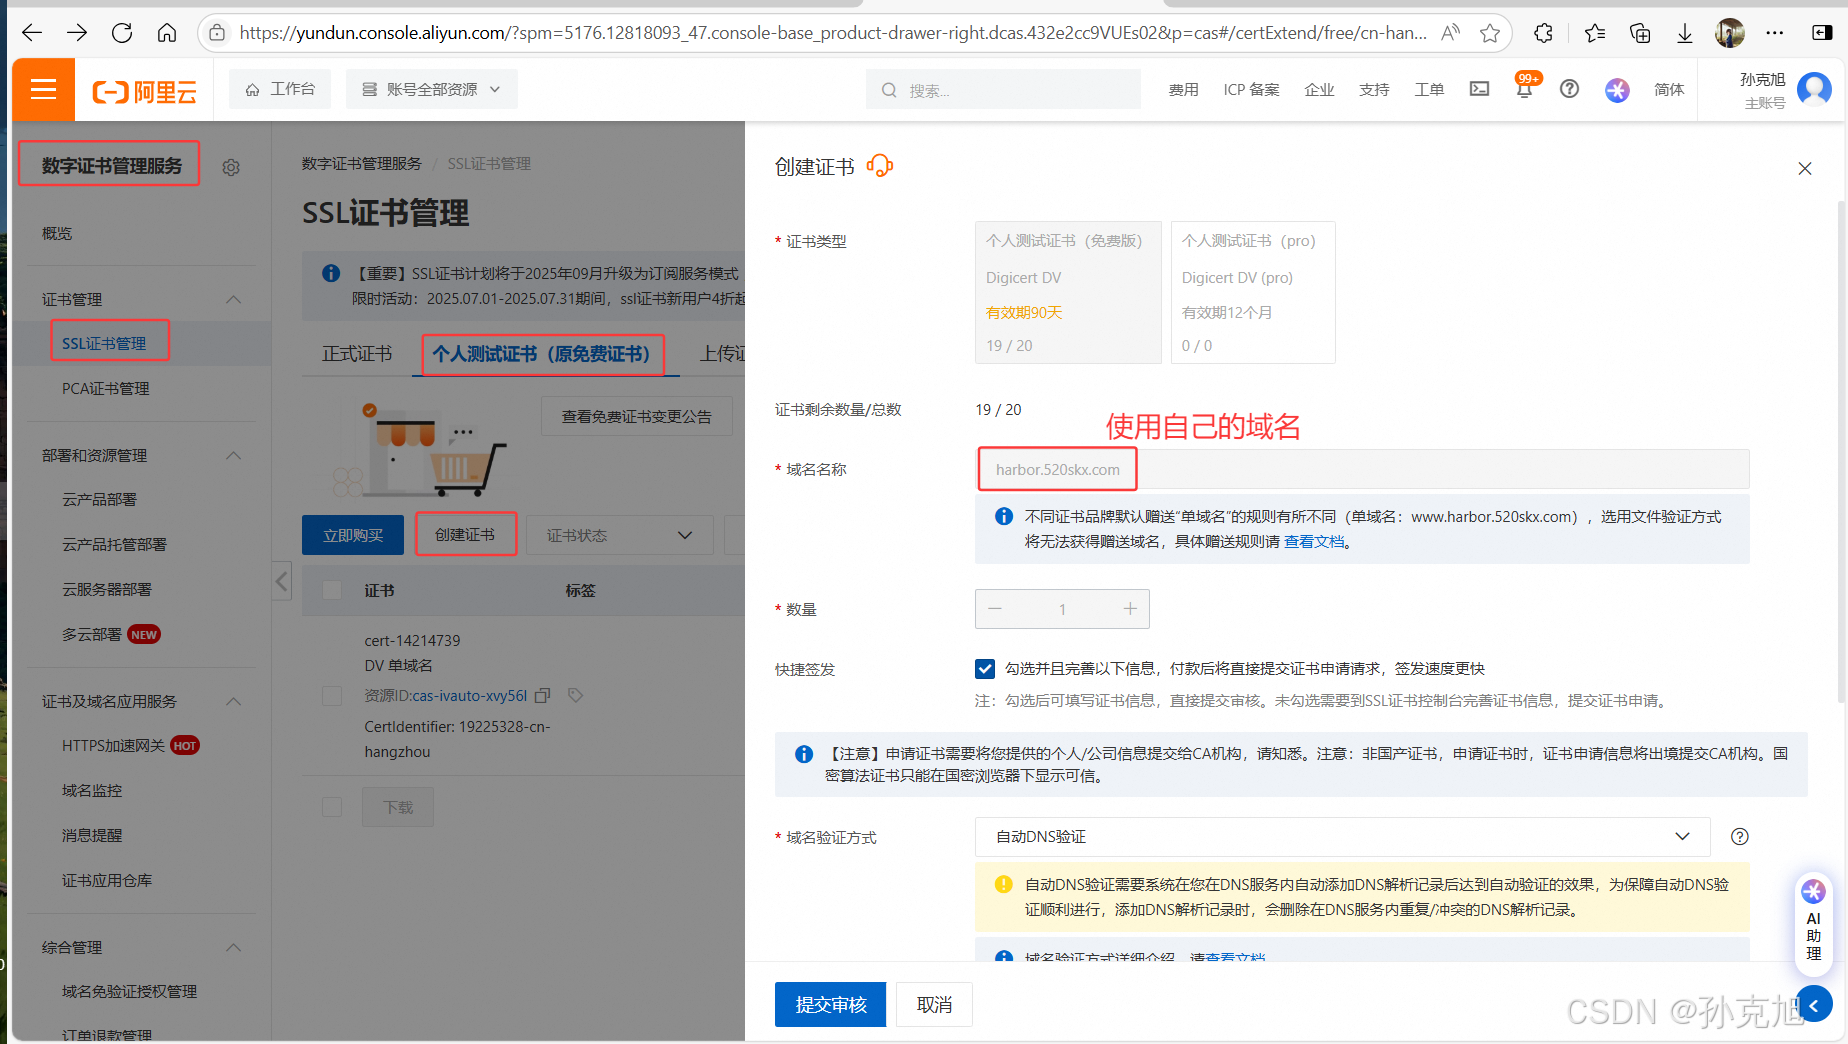
Task: Reload the current page
Action: (x=122, y=33)
